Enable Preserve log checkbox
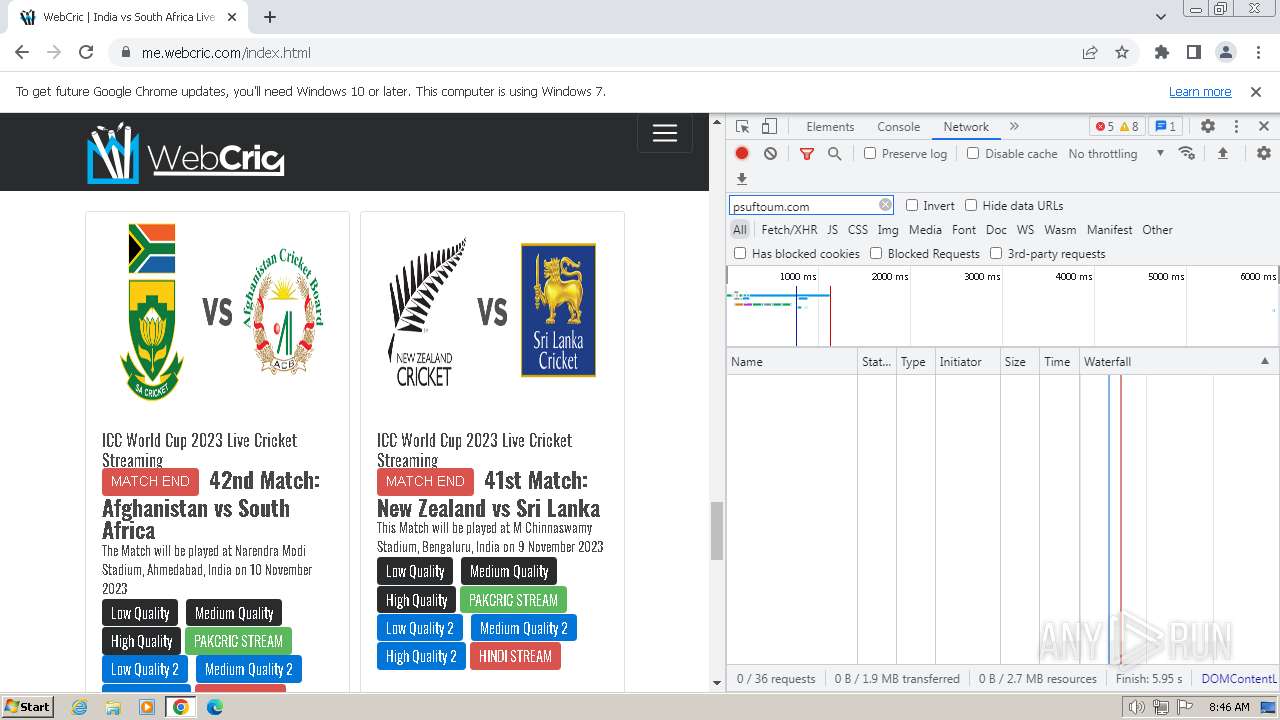 click(870, 153)
